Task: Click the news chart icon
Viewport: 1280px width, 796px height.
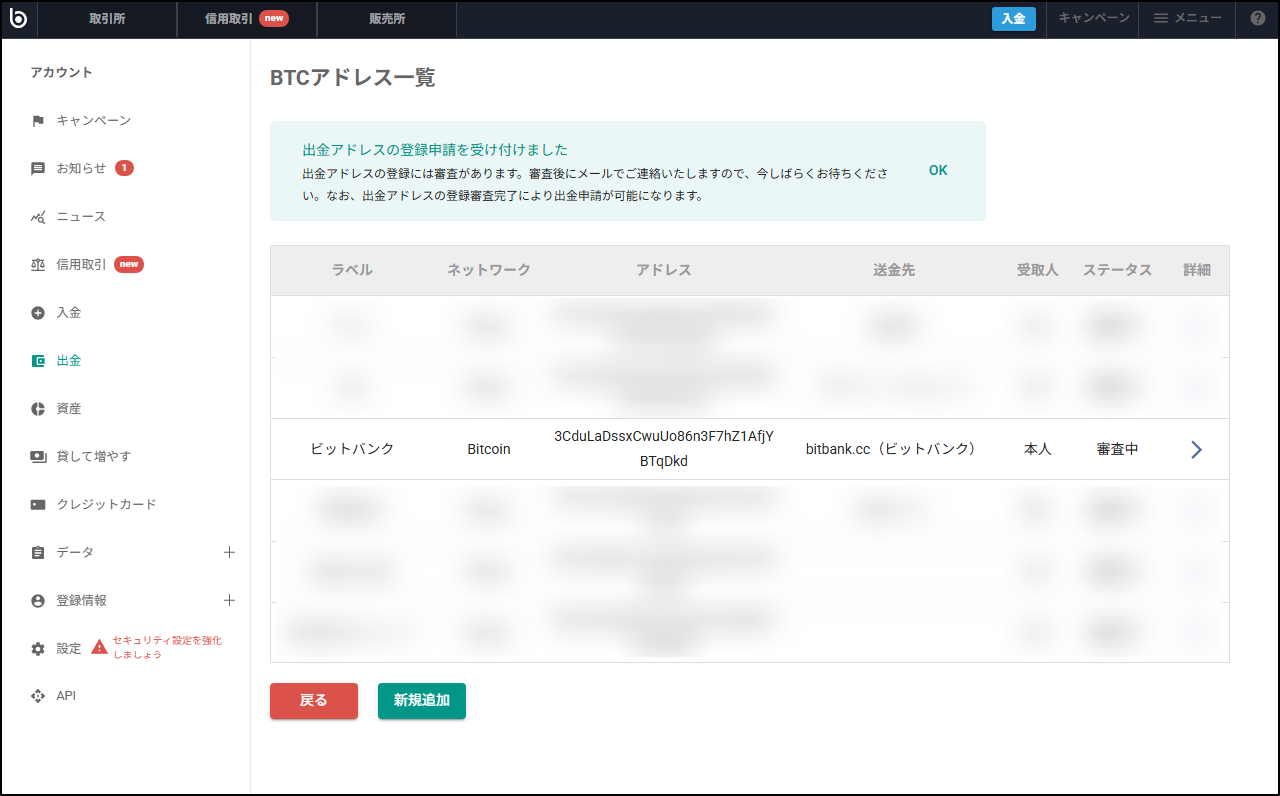Action: pyautogui.click(x=38, y=217)
